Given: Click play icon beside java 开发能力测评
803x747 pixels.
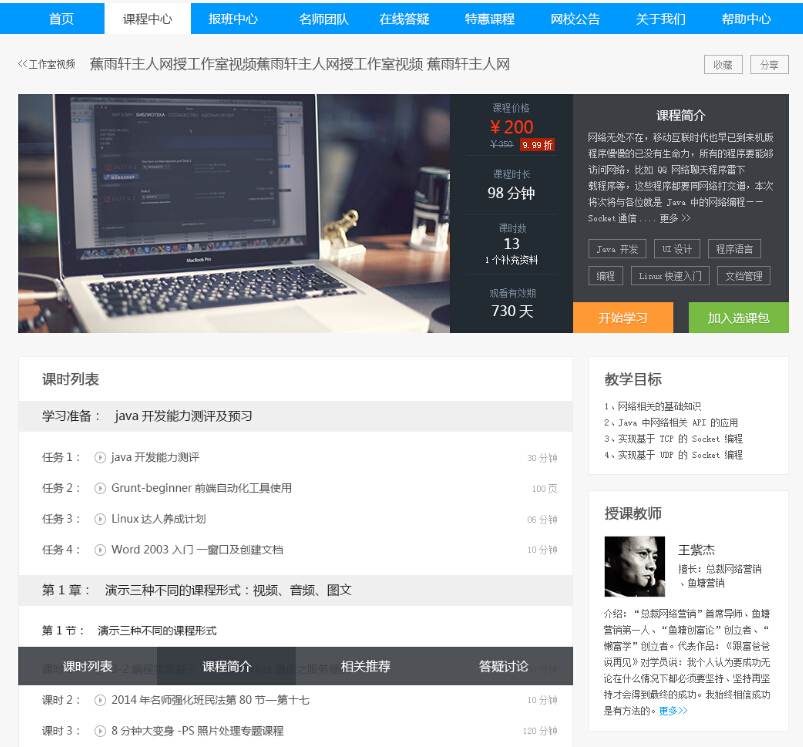Looking at the screenshot, I should (100, 458).
